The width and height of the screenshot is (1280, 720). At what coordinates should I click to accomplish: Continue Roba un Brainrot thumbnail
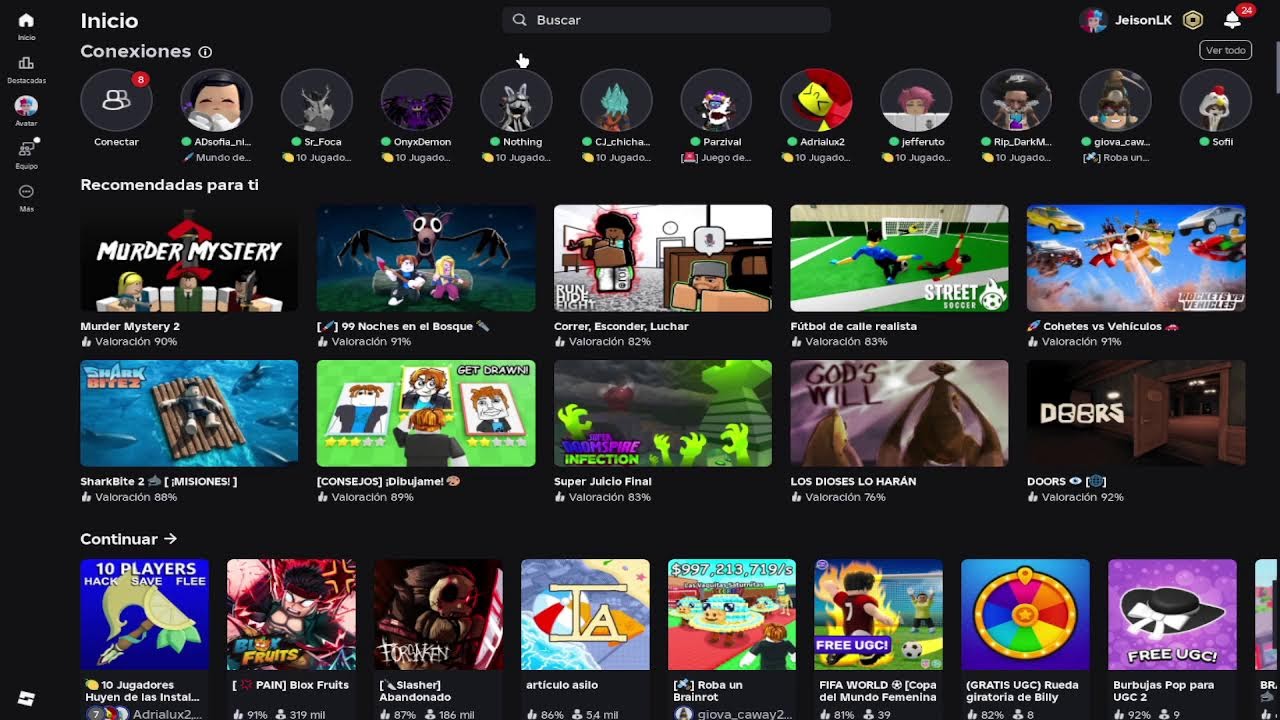[x=733, y=614]
